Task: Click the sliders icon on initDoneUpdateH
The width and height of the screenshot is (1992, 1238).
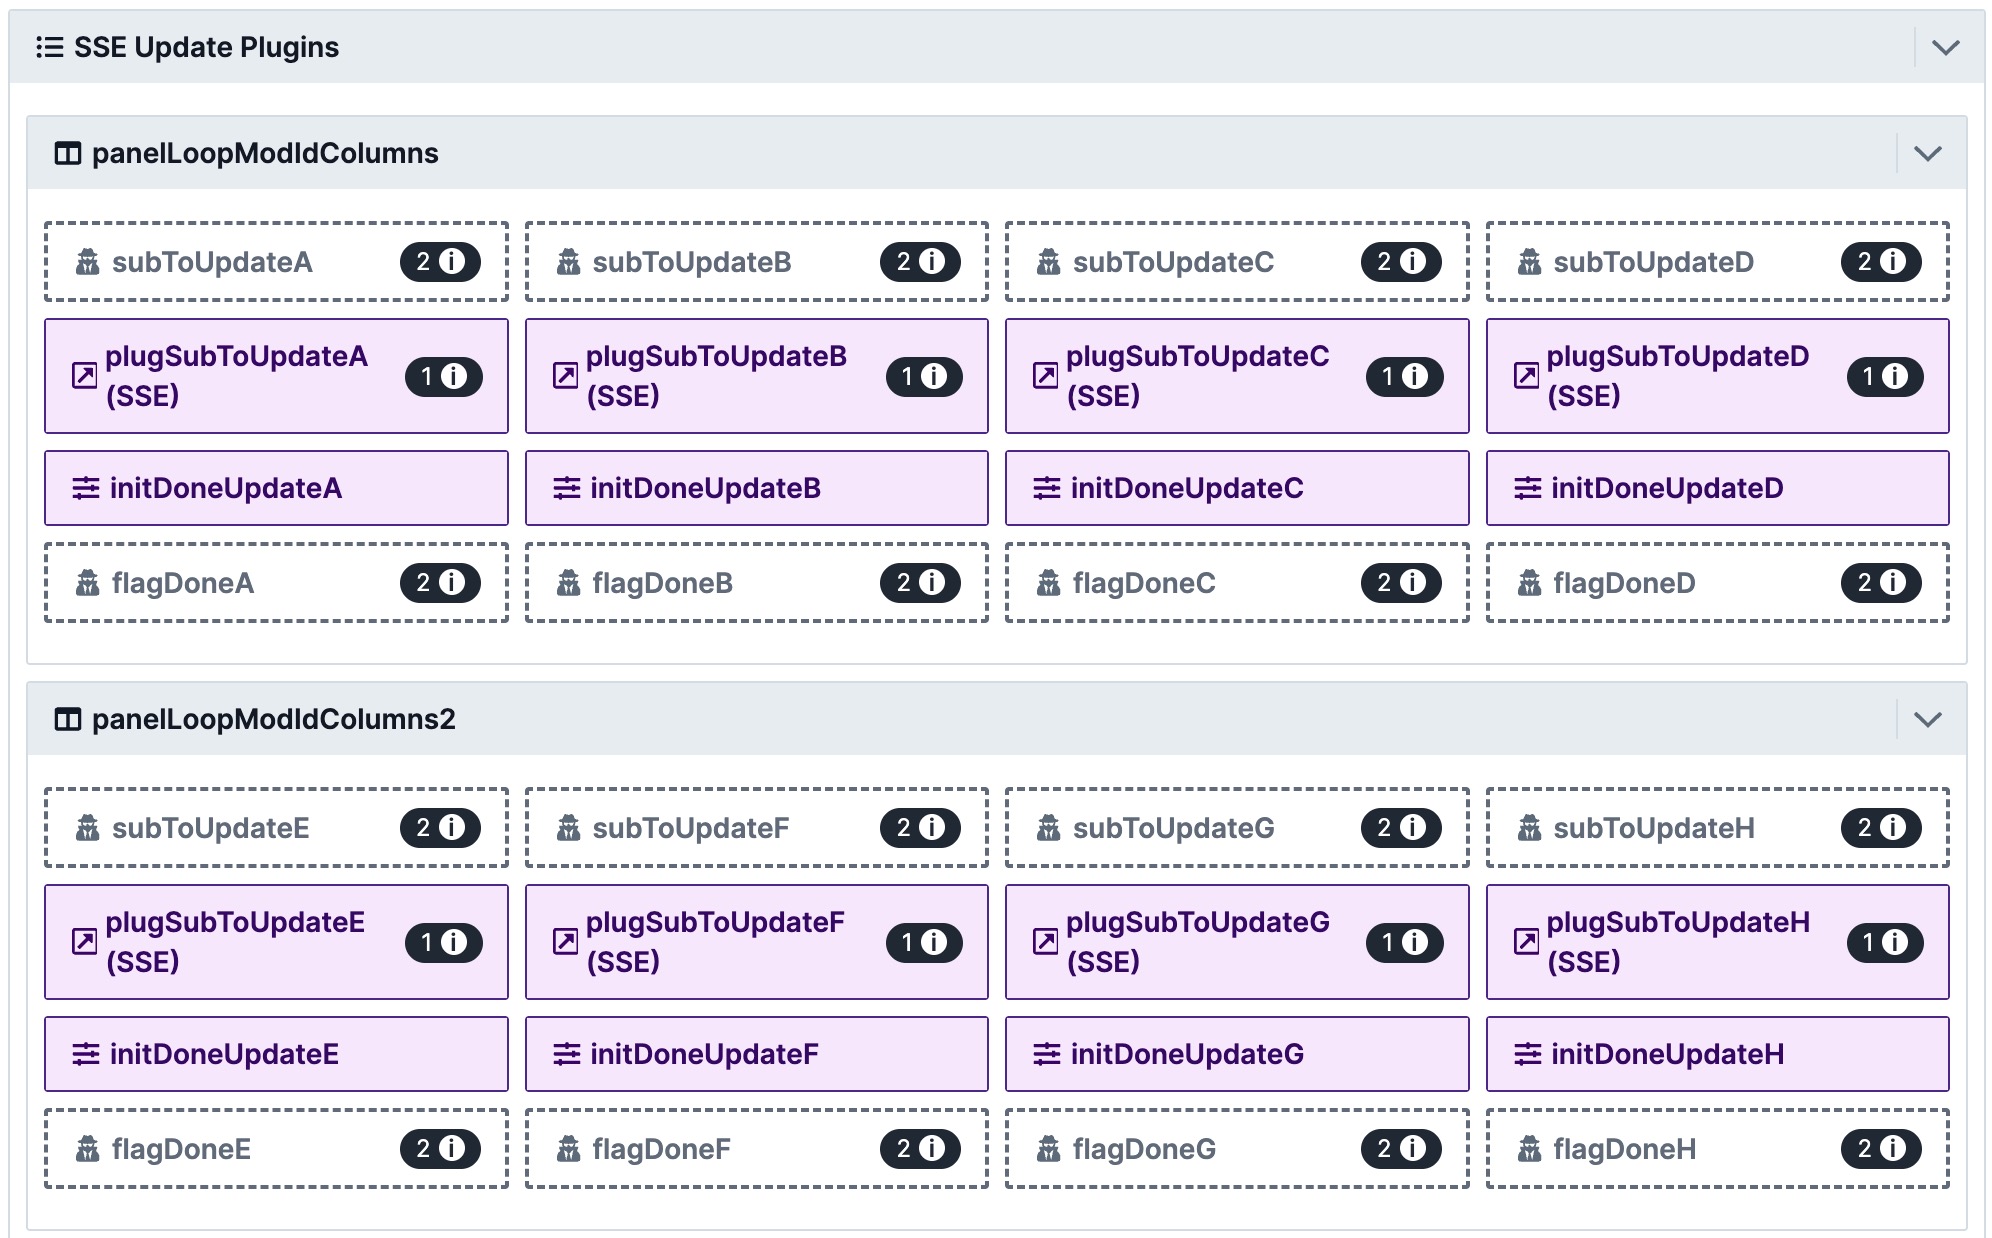Action: click(x=1527, y=1054)
